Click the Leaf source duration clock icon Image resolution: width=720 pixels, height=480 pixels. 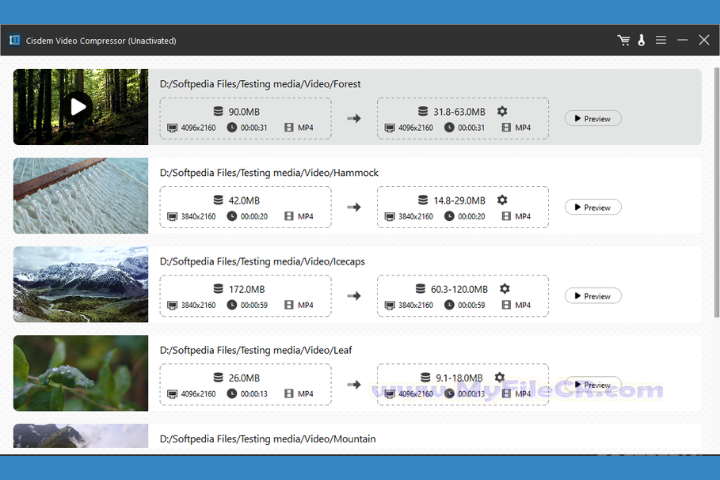coord(232,393)
